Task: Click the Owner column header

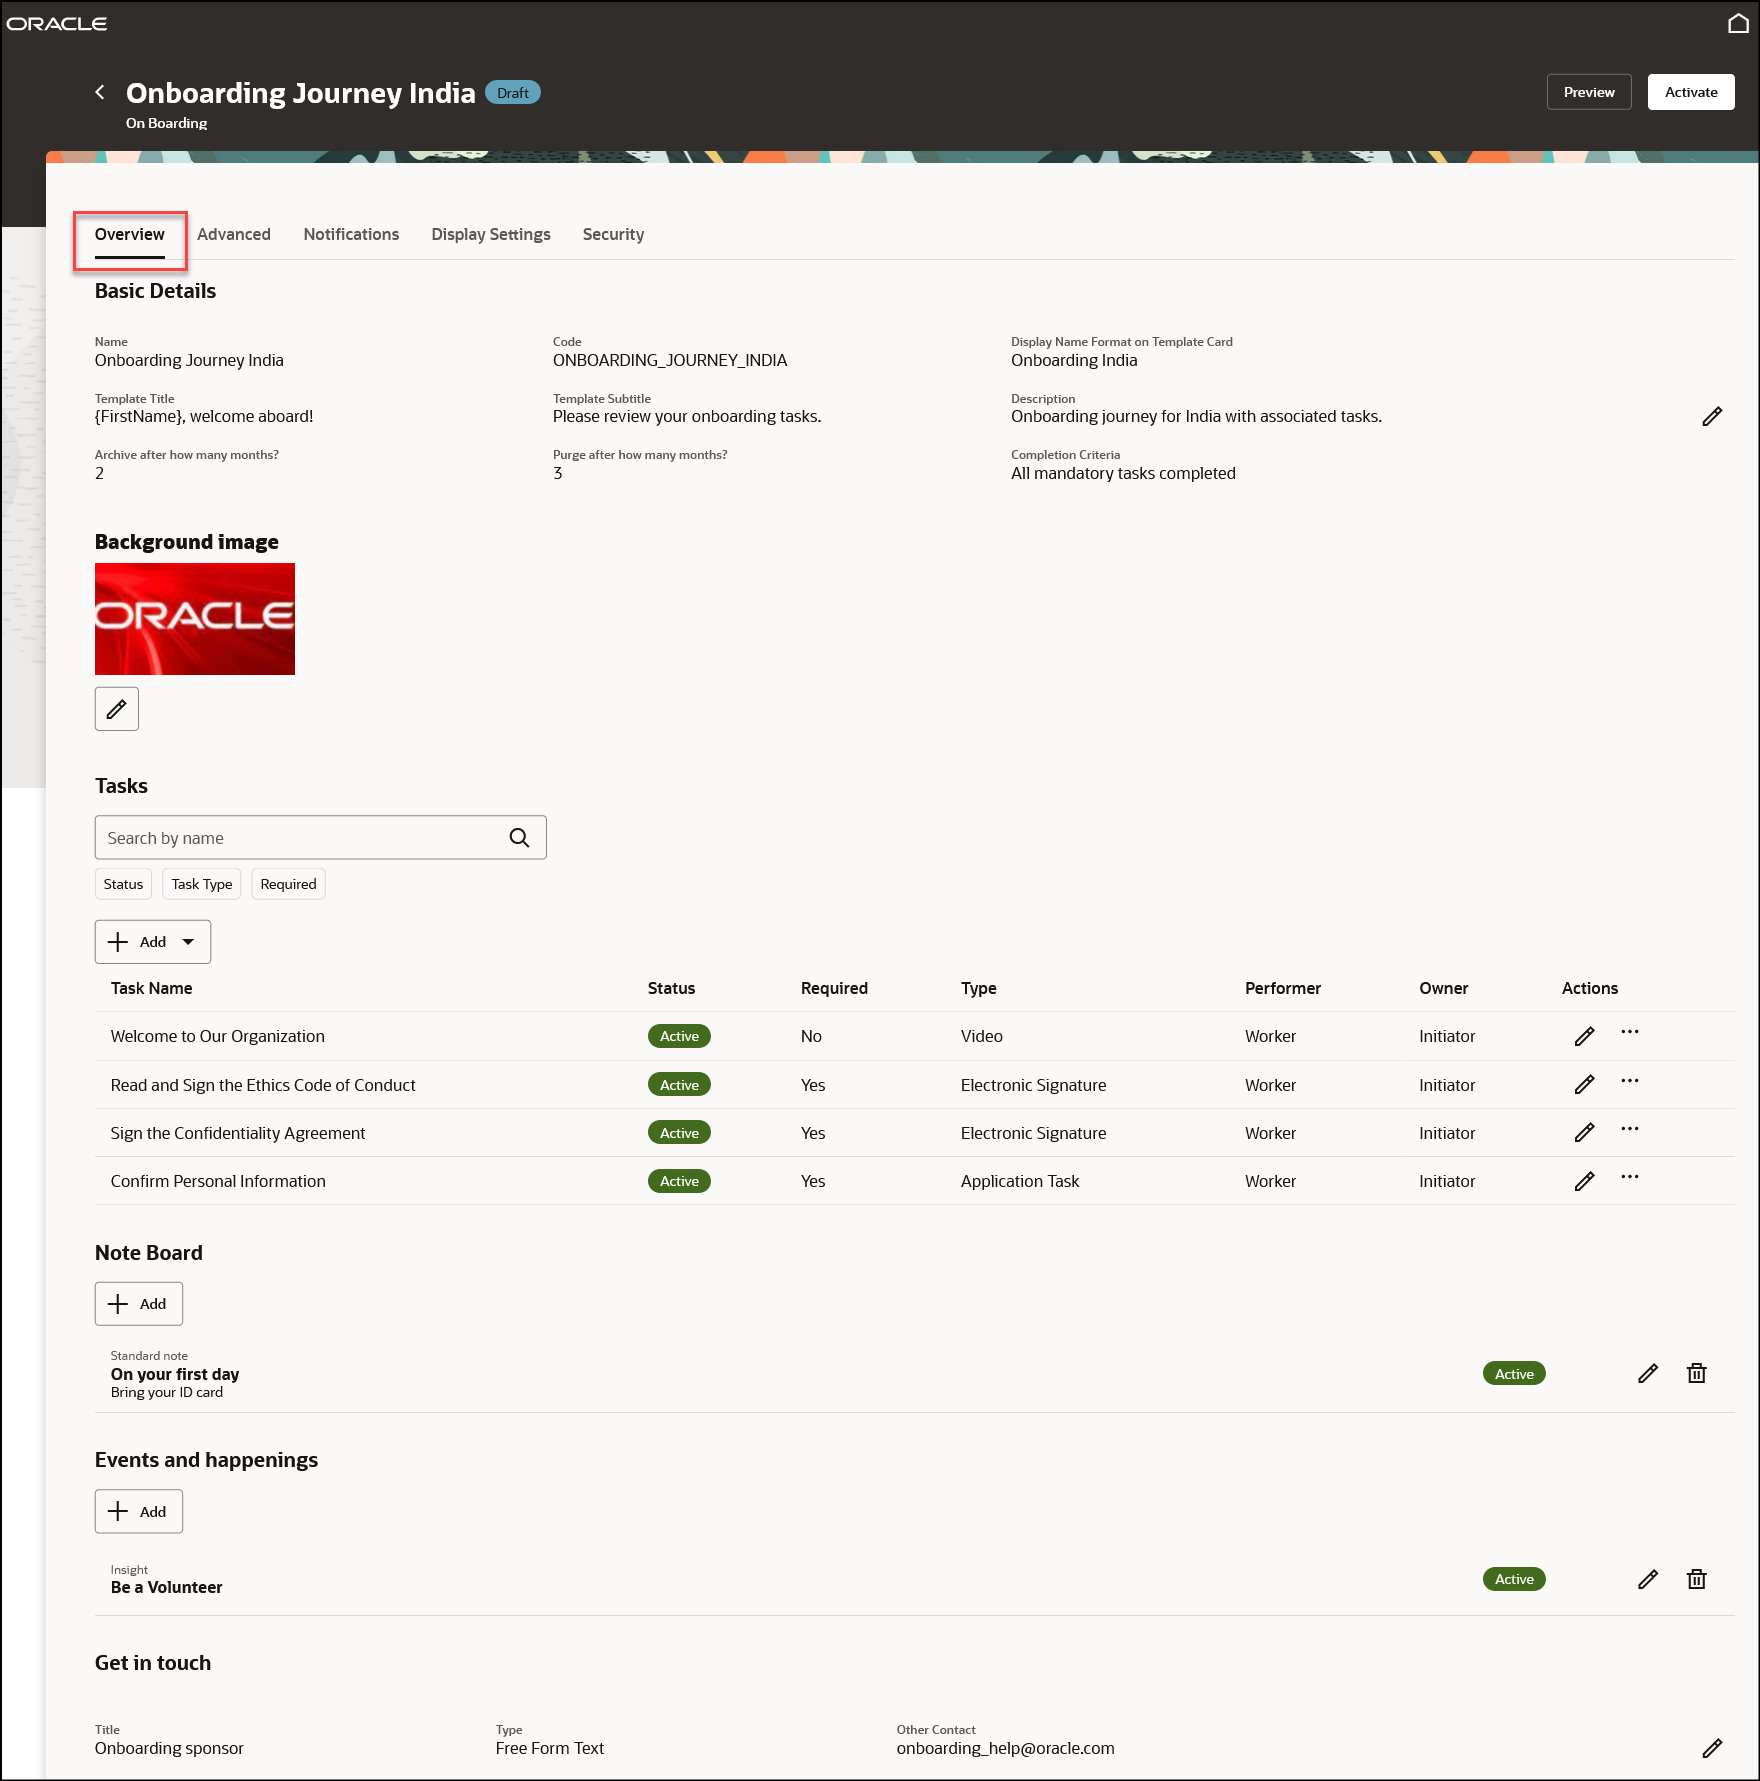Action: [1443, 988]
